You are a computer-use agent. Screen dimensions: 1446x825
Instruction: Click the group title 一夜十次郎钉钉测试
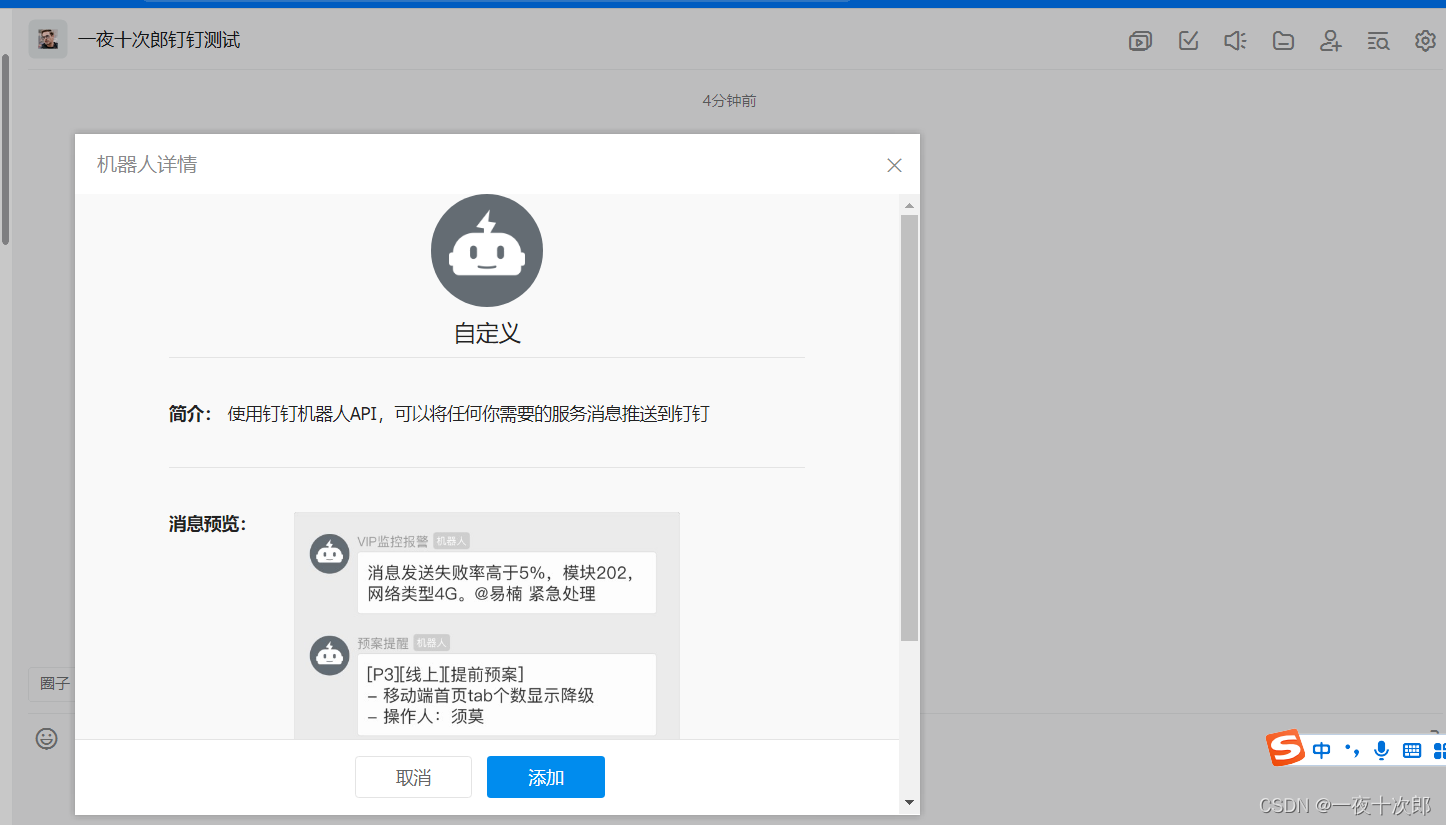[x=159, y=40]
